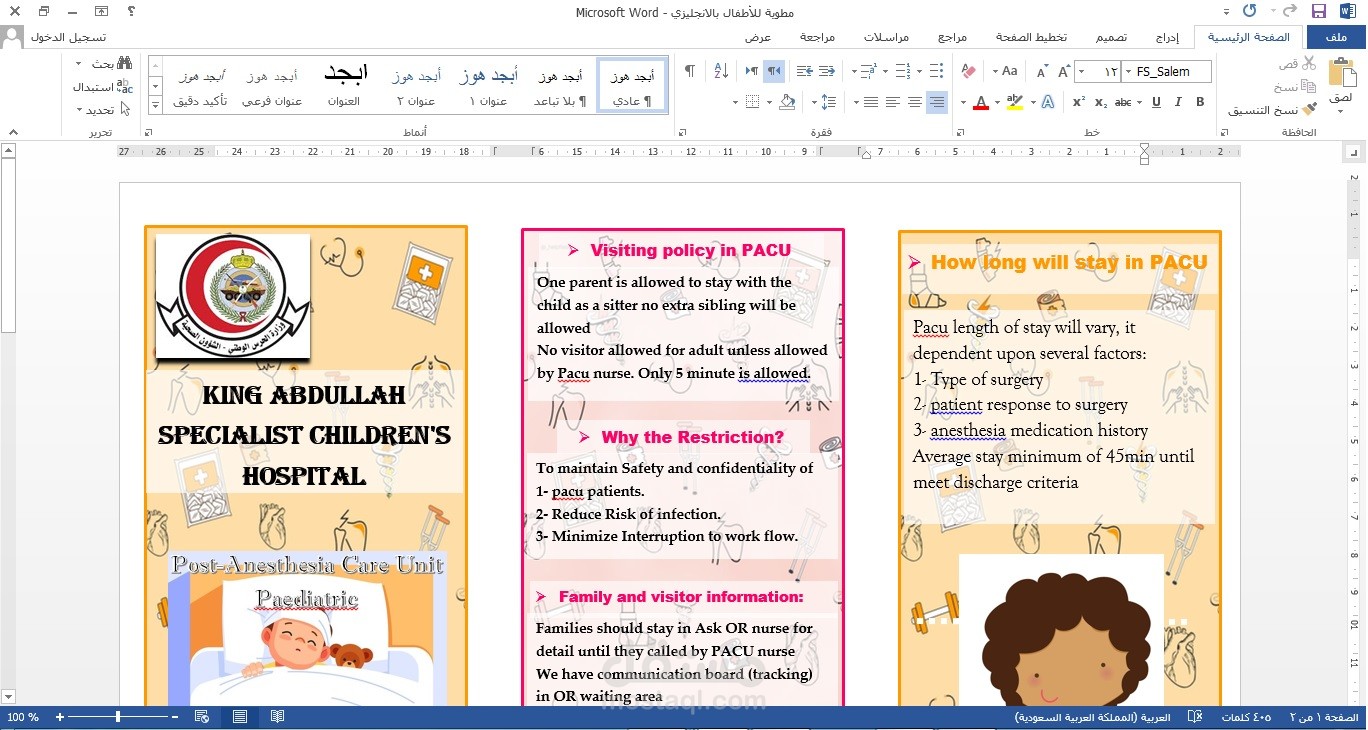Image resolution: width=1368 pixels, height=730 pixels.
Task: Toggle Italic formatting (I)
Action: coord(1178,102)
